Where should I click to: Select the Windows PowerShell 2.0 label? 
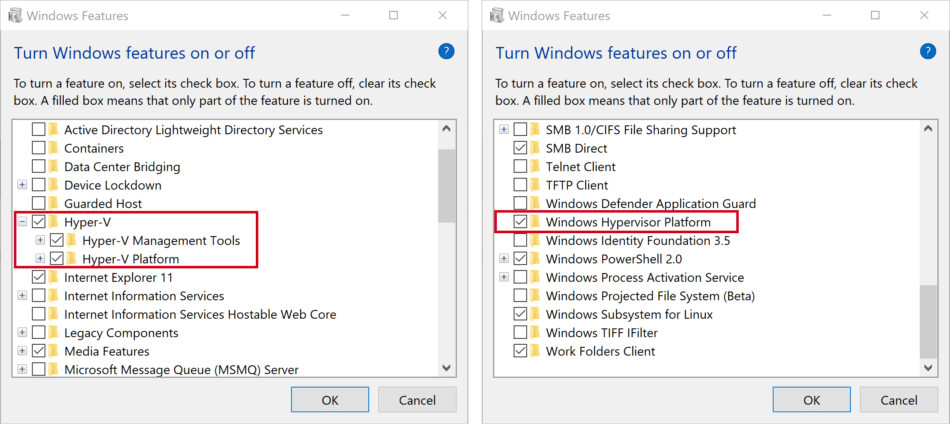[614, 259]
